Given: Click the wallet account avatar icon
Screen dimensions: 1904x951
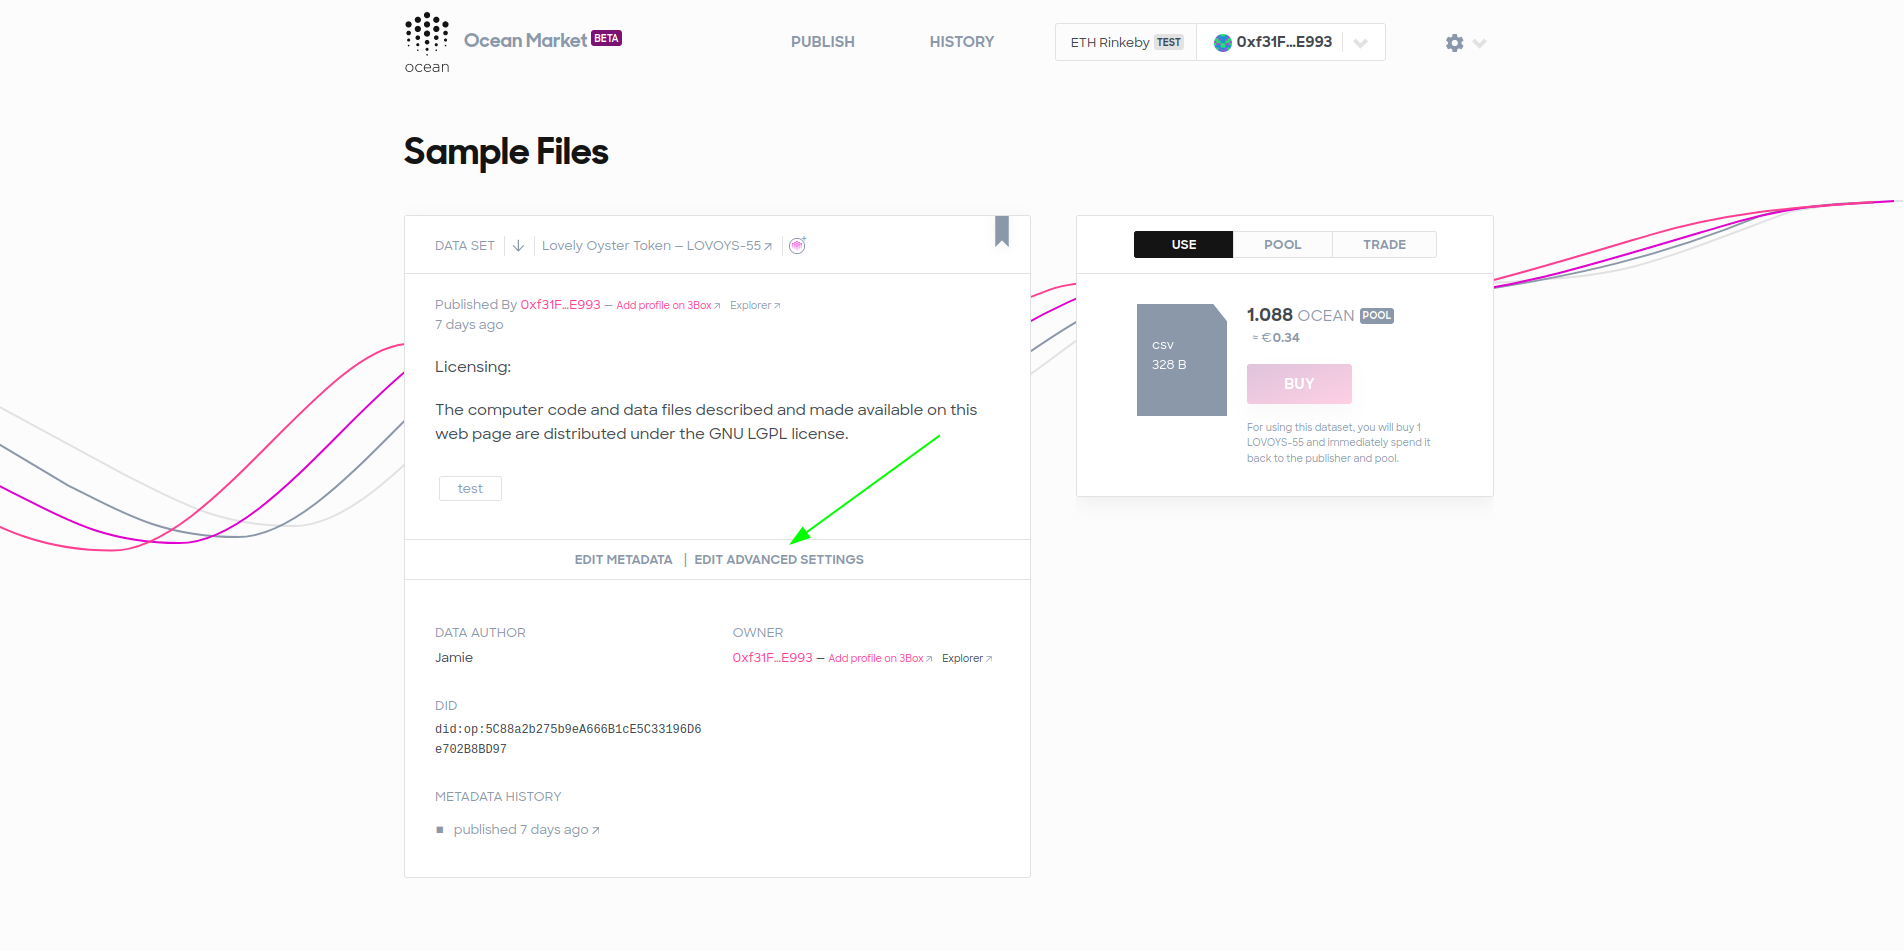Looking at the screenshot, I should (1222, 43).
